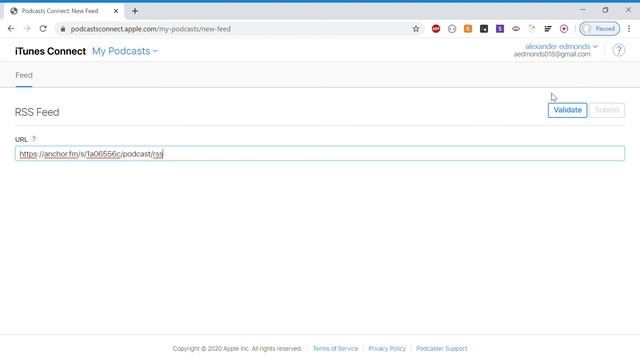Open the Terms of Service link
The height and width of the screenshot is (360, 640).
coord(335,349)
